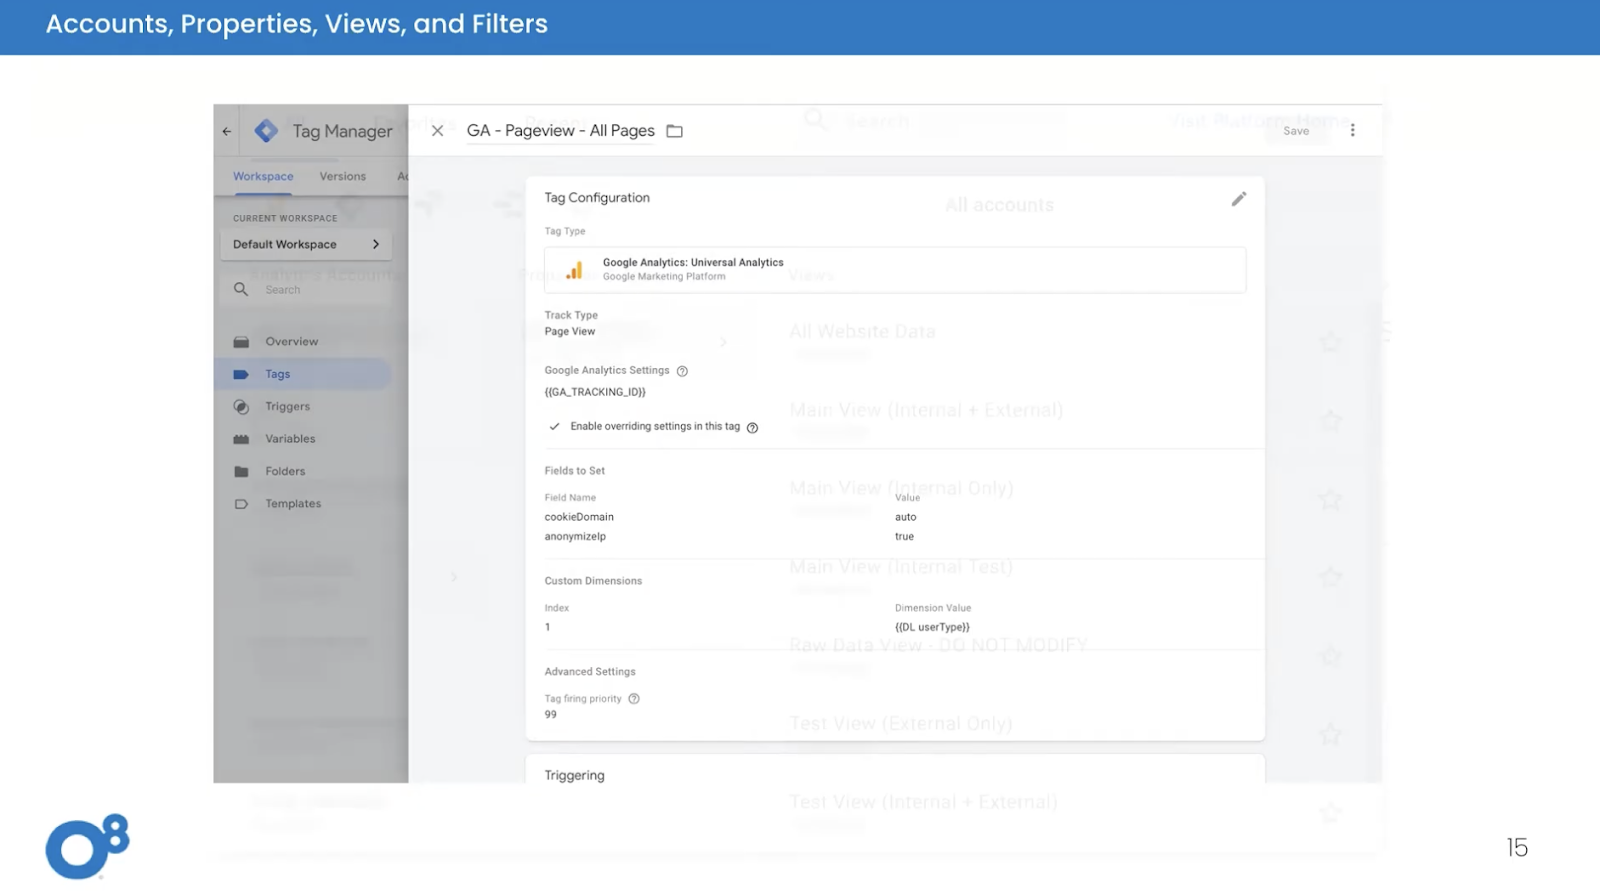The image size is (1600, 894).
Task: Click the Save button
Action: 1296,131
